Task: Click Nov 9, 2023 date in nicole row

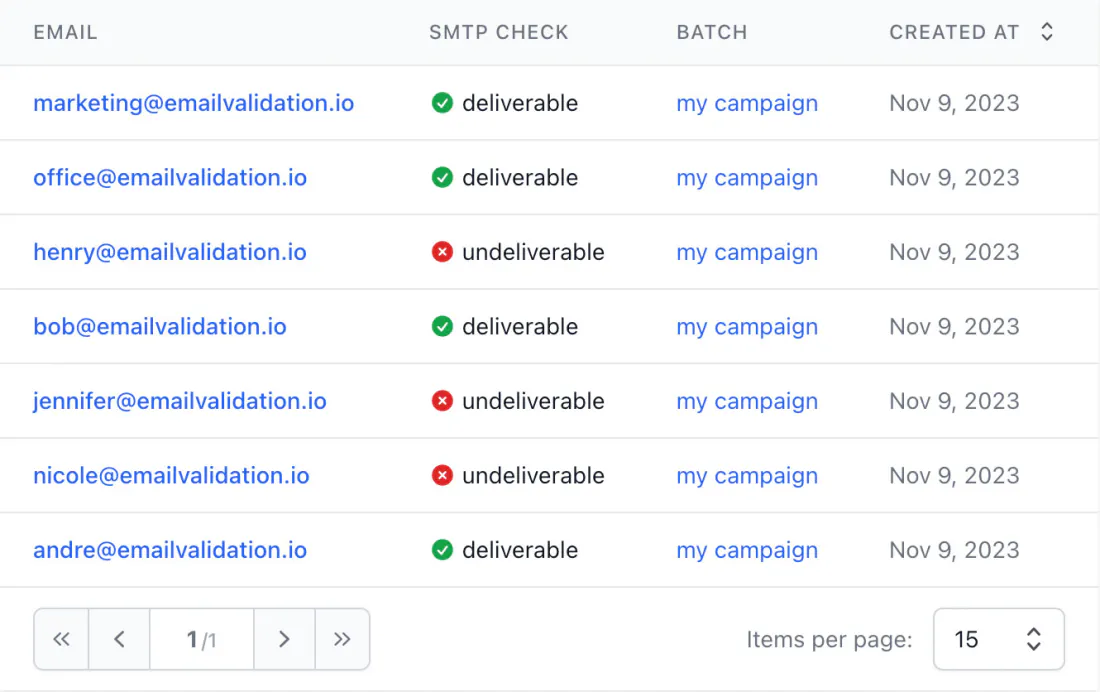Action: coord(954,475)
